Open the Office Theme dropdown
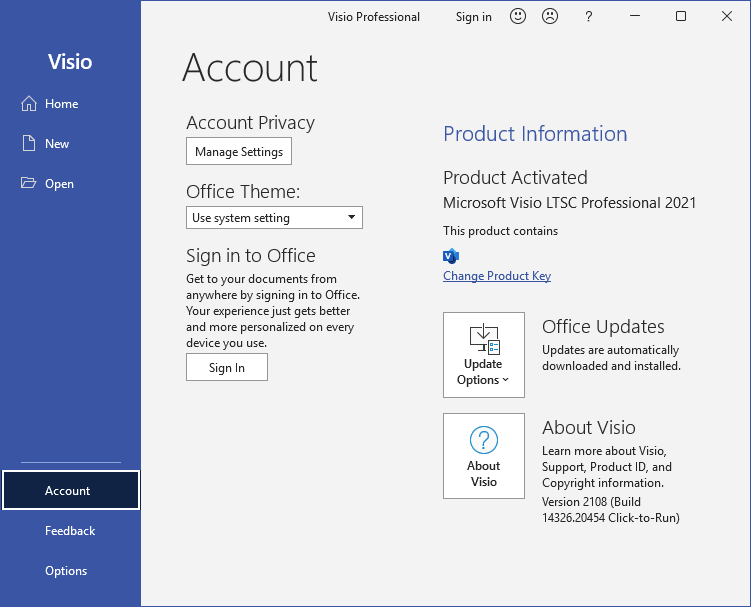This screenshot has height=607, width=751. click(x=274, y=218)
